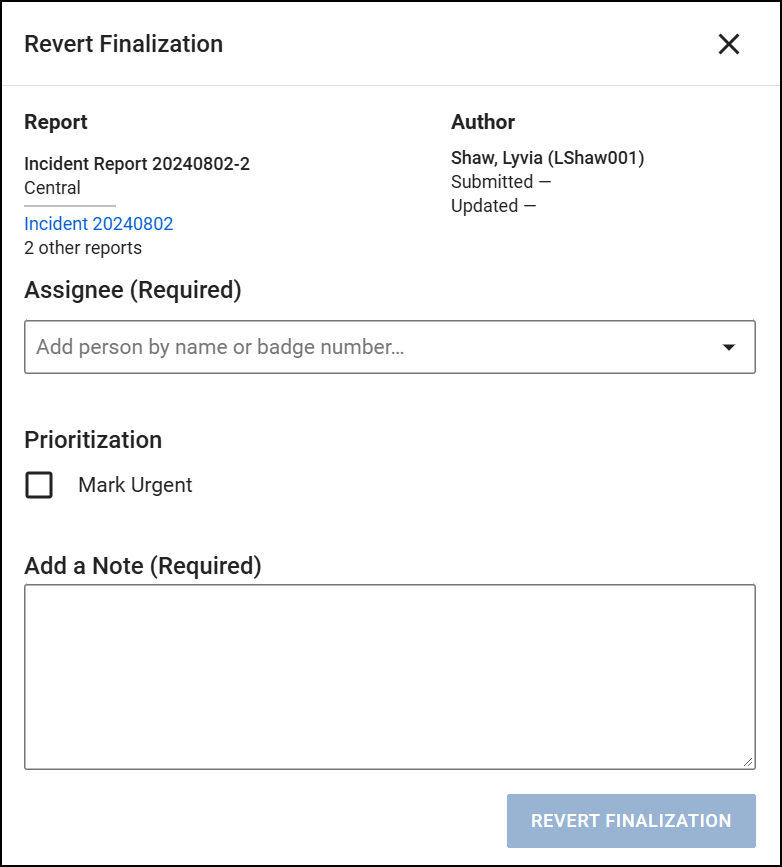Click the Central district text
Image resolution: width=782 pixels, height=867 pixels.
52,188
